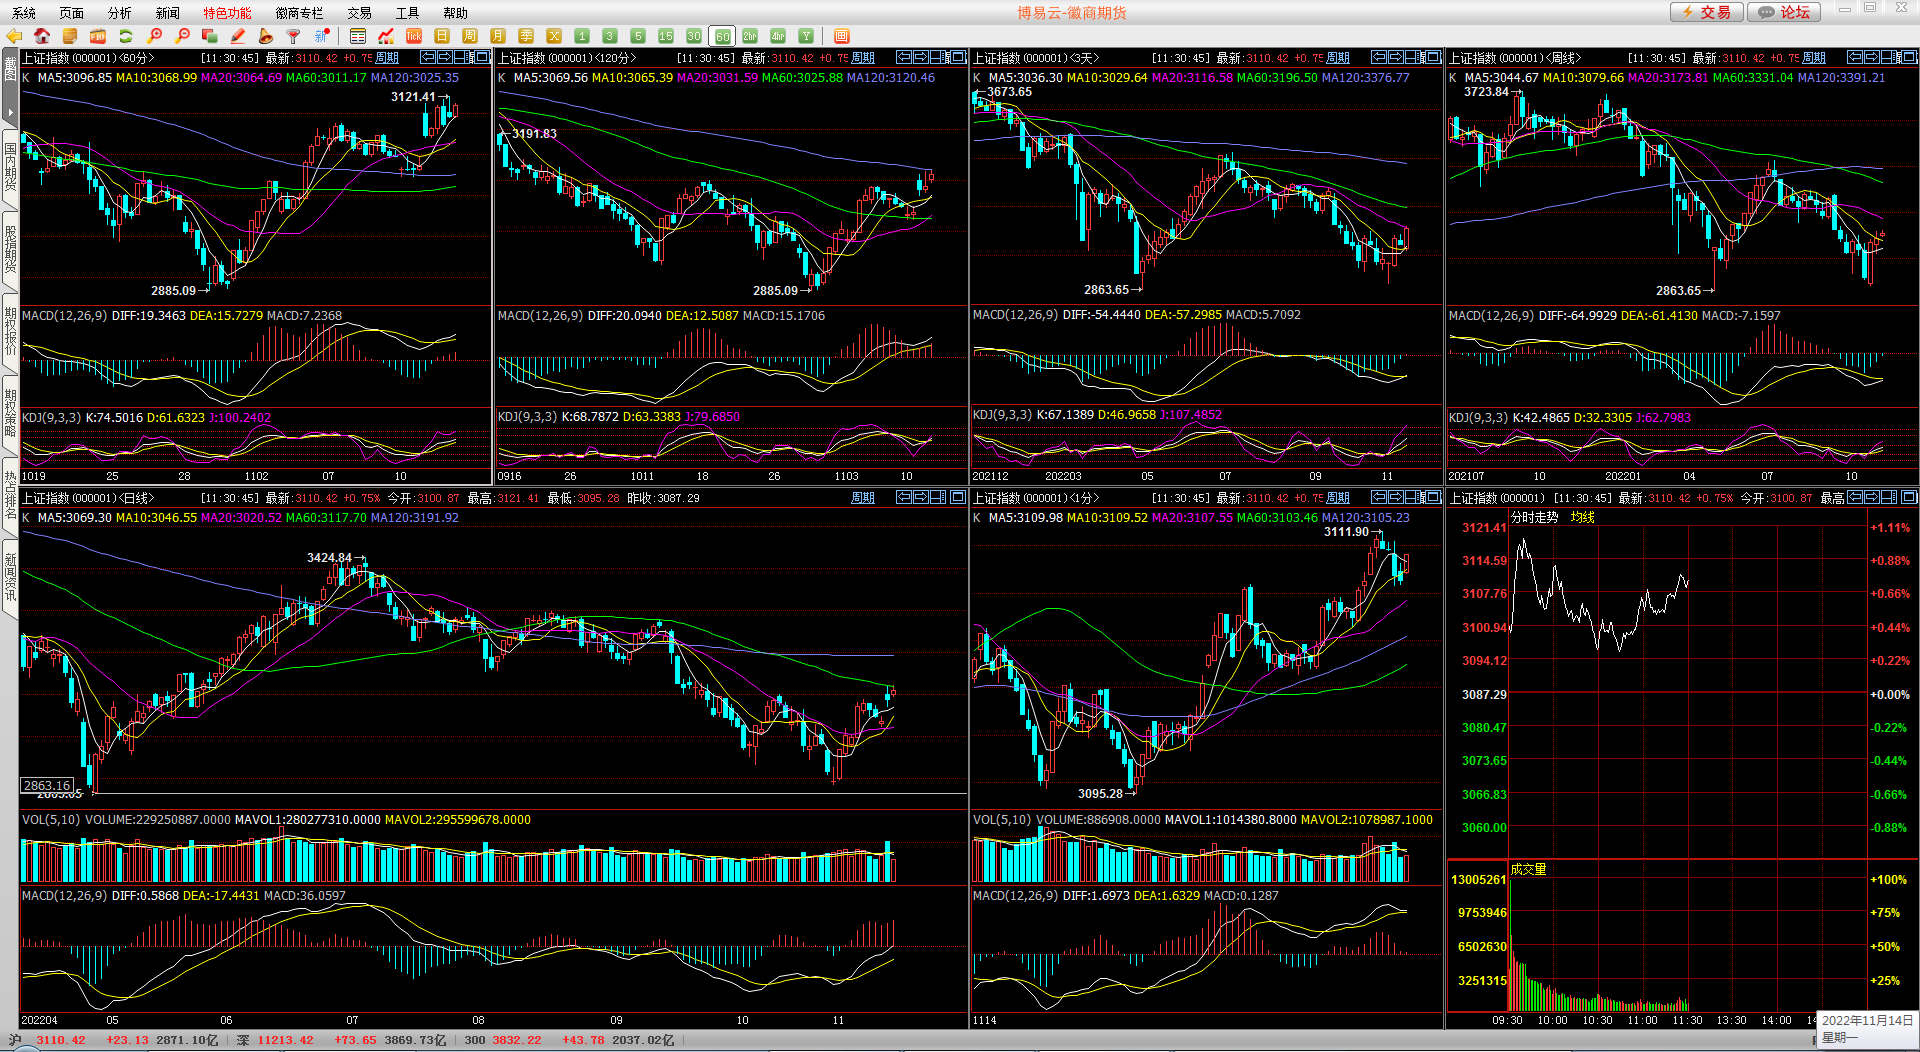Open 周期 dropdown in 120分 panel
The width and height of the screenshot is (1920, 1052).
click(863, 58)
